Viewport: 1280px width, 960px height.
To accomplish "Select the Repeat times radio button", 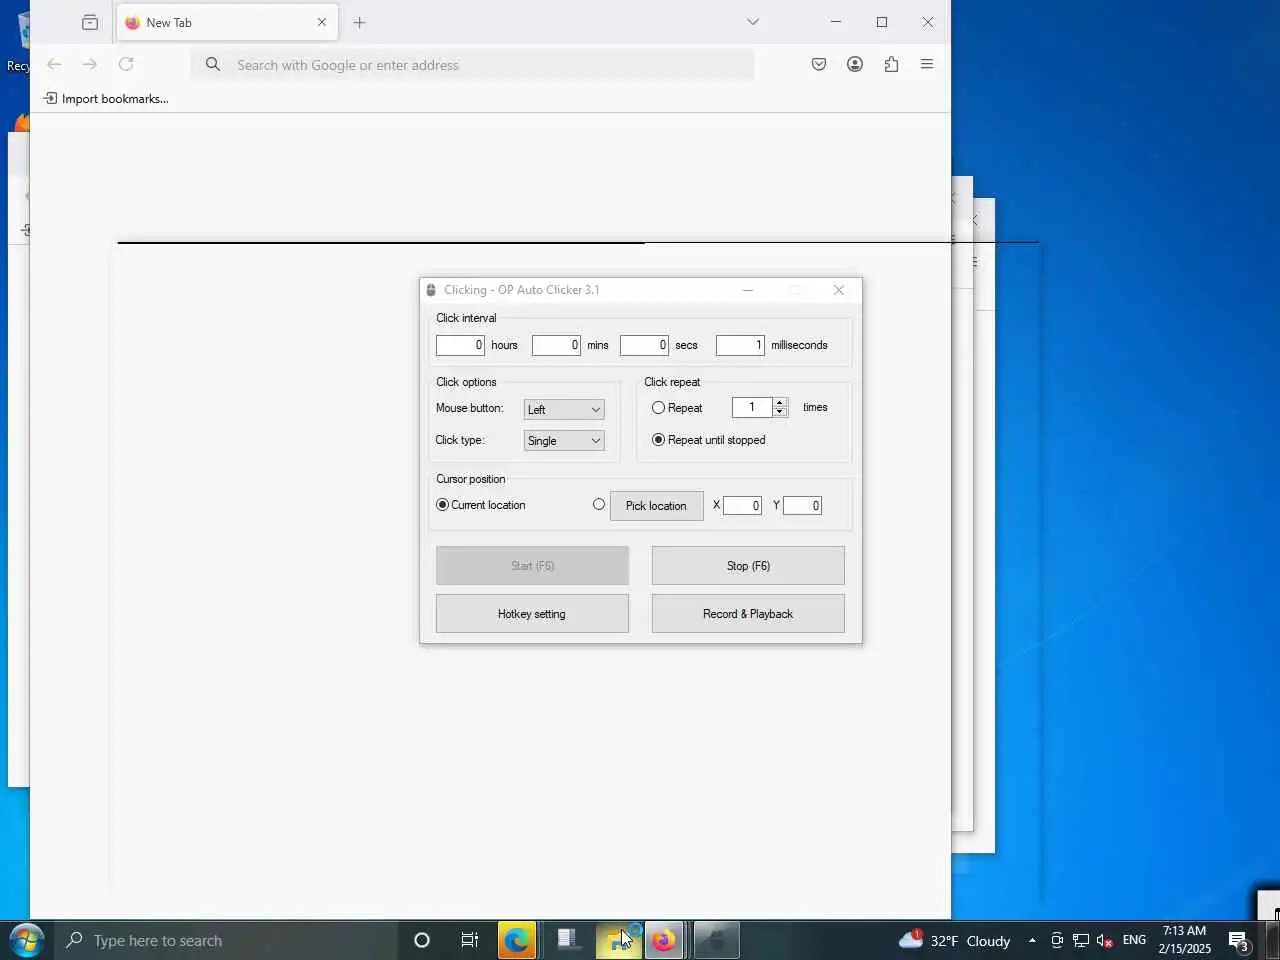I will coord(658,408).
